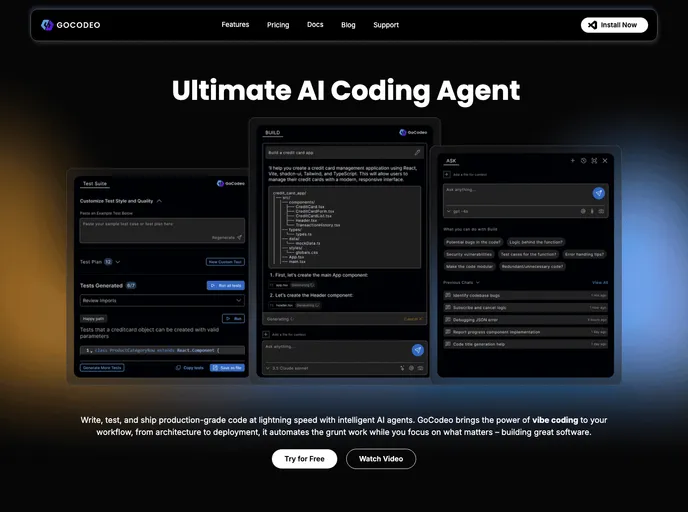Open the Support page
The image size is (688, 512).
pos(386,25)
